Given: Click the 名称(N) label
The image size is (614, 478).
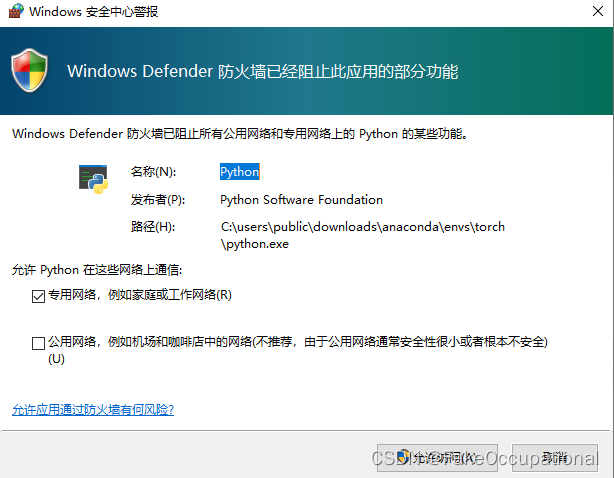Looking at the screenshot, I should coord(154,172).
